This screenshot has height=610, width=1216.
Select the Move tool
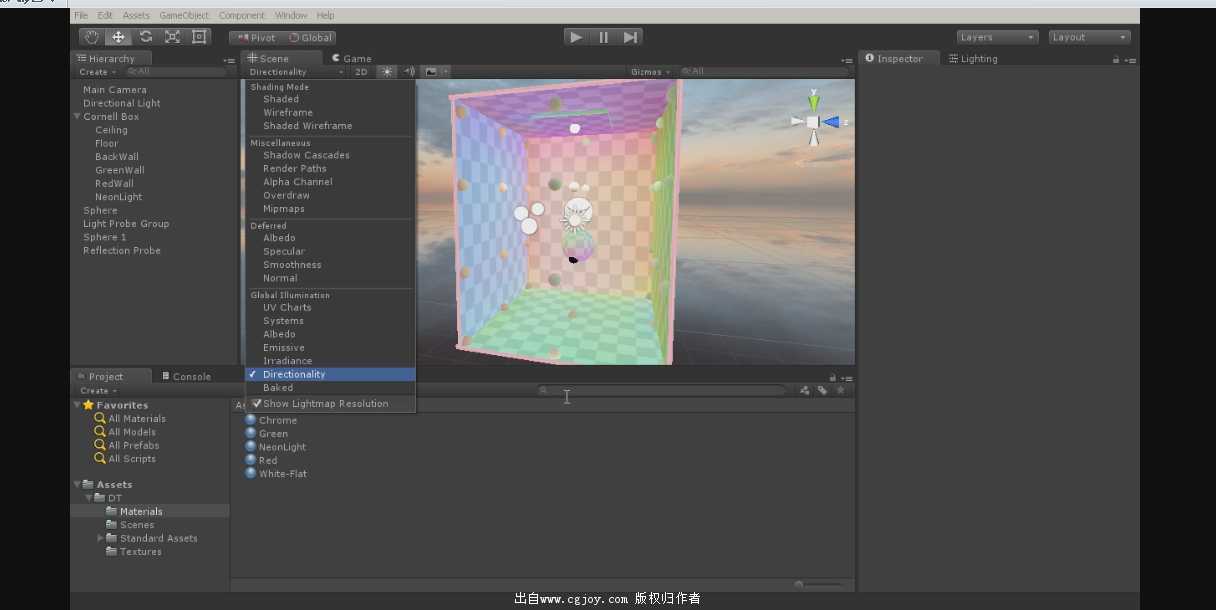118,36
